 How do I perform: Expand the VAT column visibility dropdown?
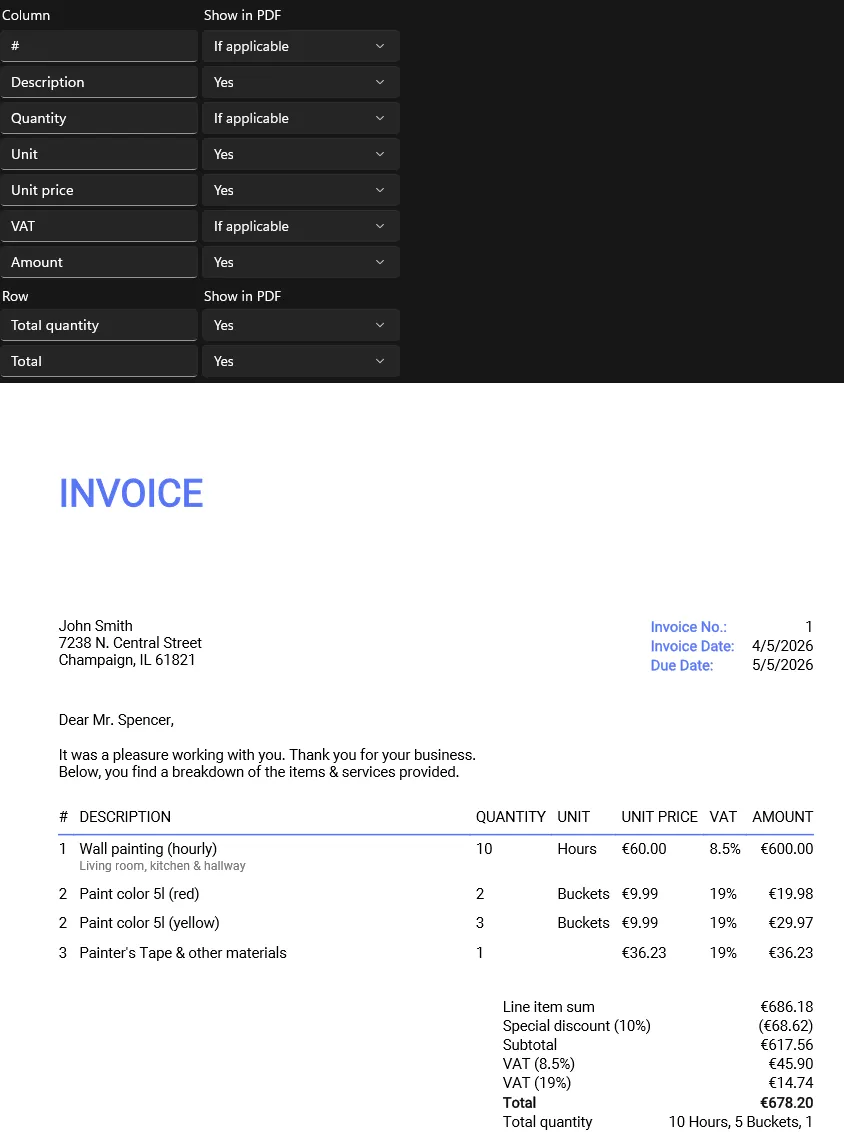pos(300,226)
